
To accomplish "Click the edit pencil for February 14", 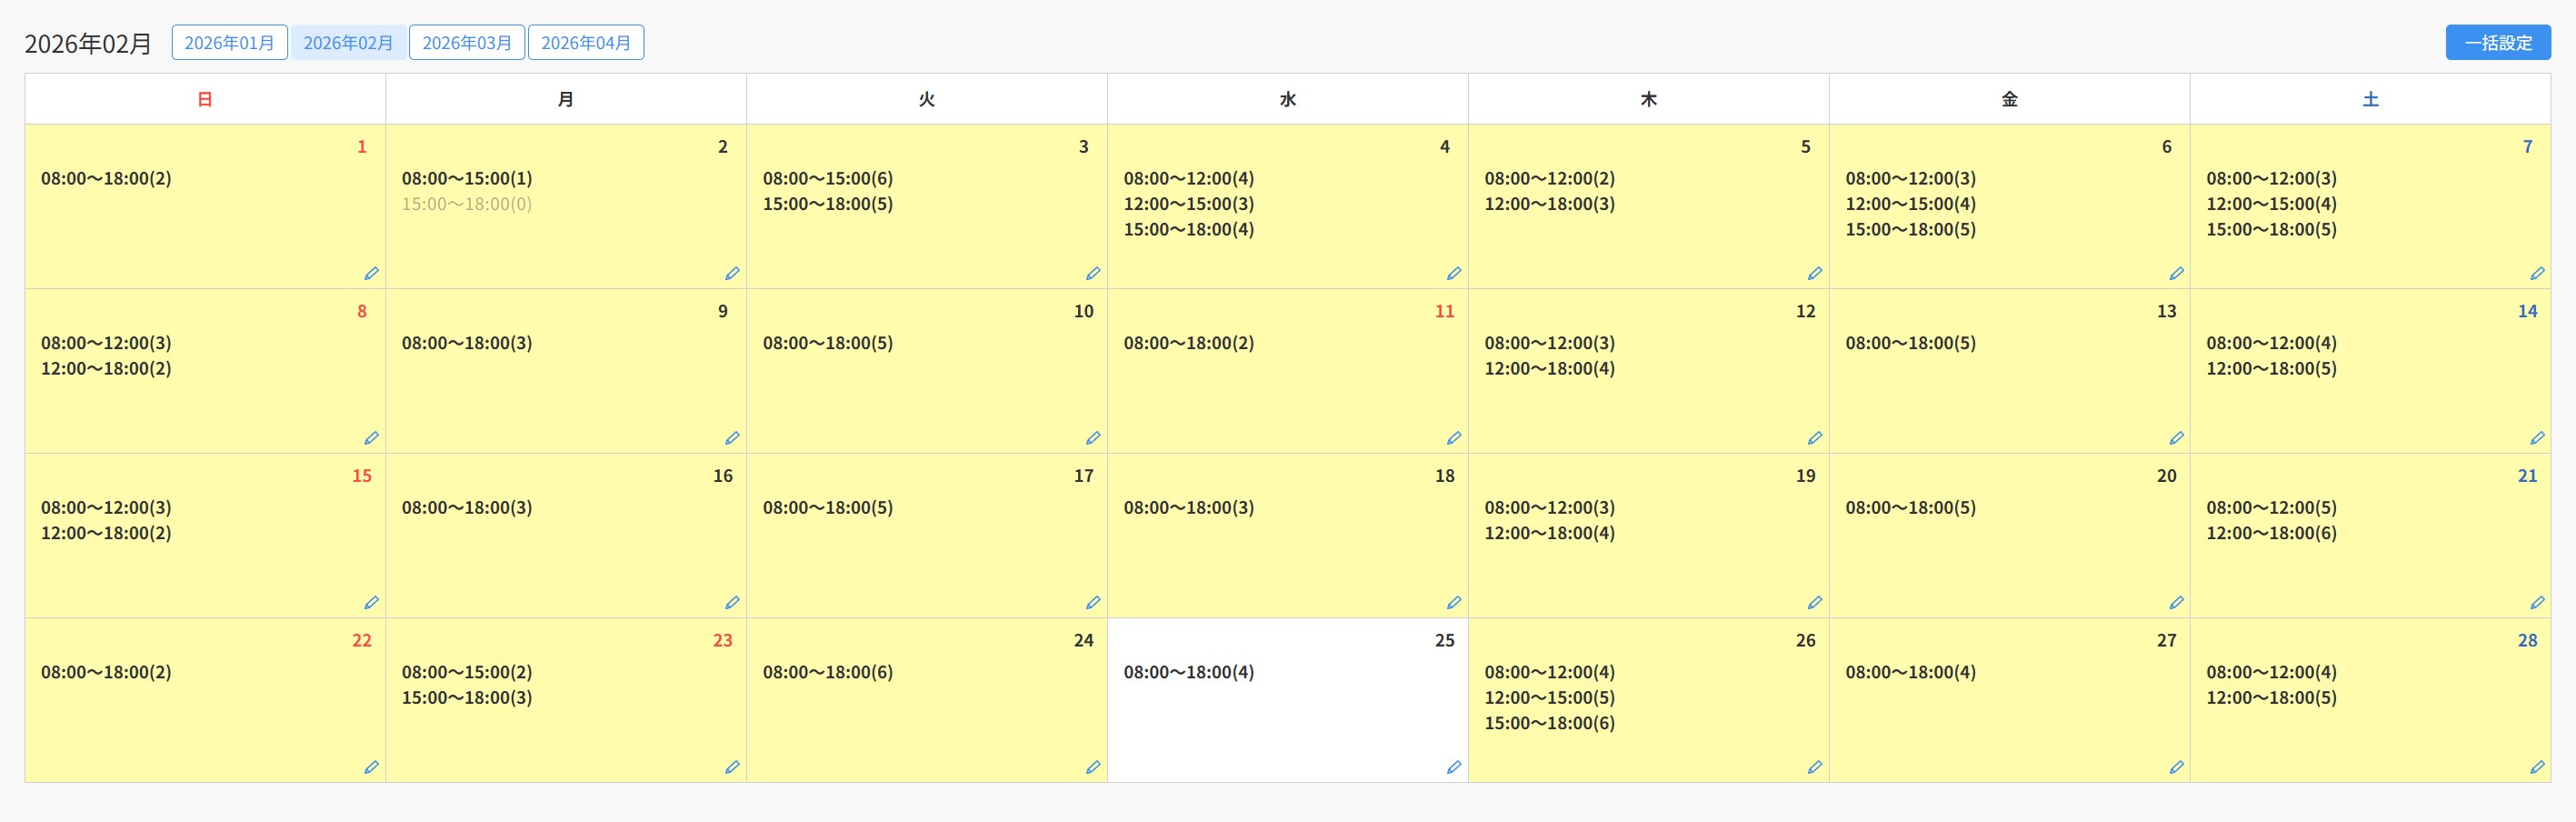I will click(2537, 438).
